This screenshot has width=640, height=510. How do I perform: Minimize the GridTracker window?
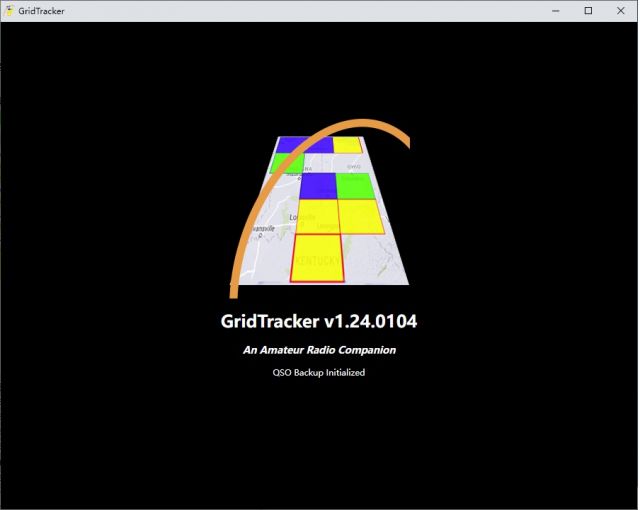click(556, 11)
